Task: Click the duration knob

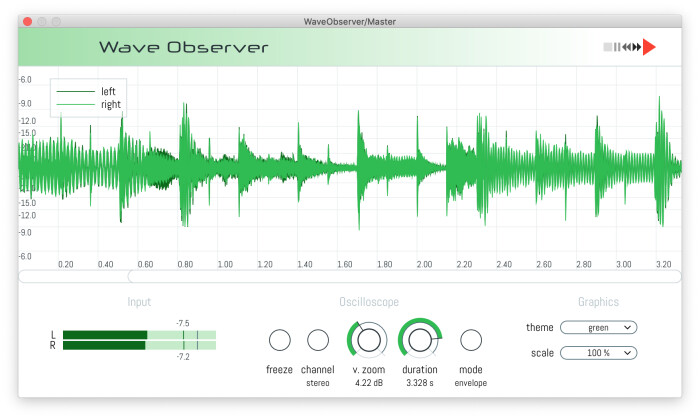Action: (421, 340)
